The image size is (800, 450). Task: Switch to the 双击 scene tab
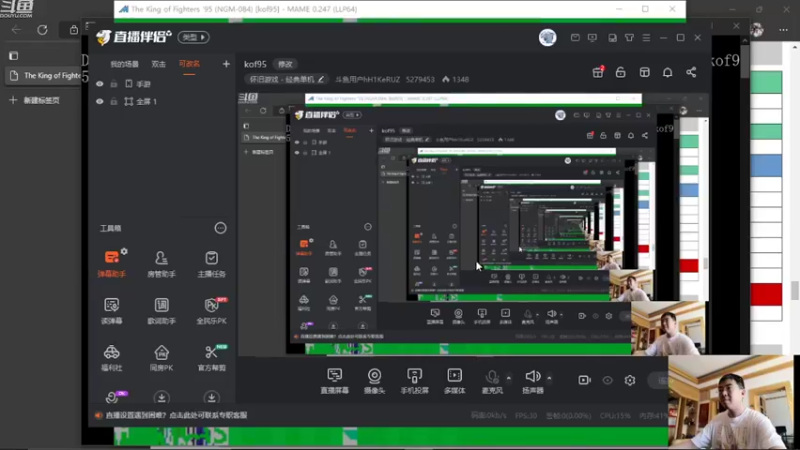click(x=159, y=64)
